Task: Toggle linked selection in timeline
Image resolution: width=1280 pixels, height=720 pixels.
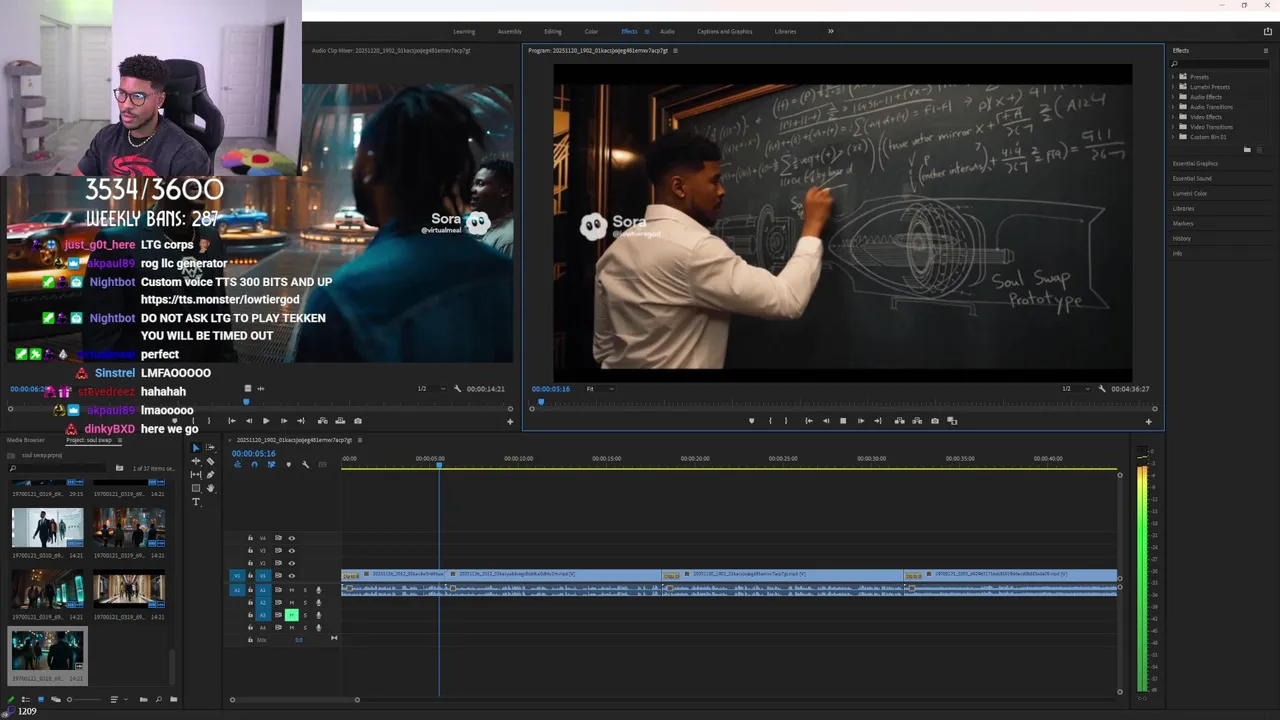Action: coord(271,465)
